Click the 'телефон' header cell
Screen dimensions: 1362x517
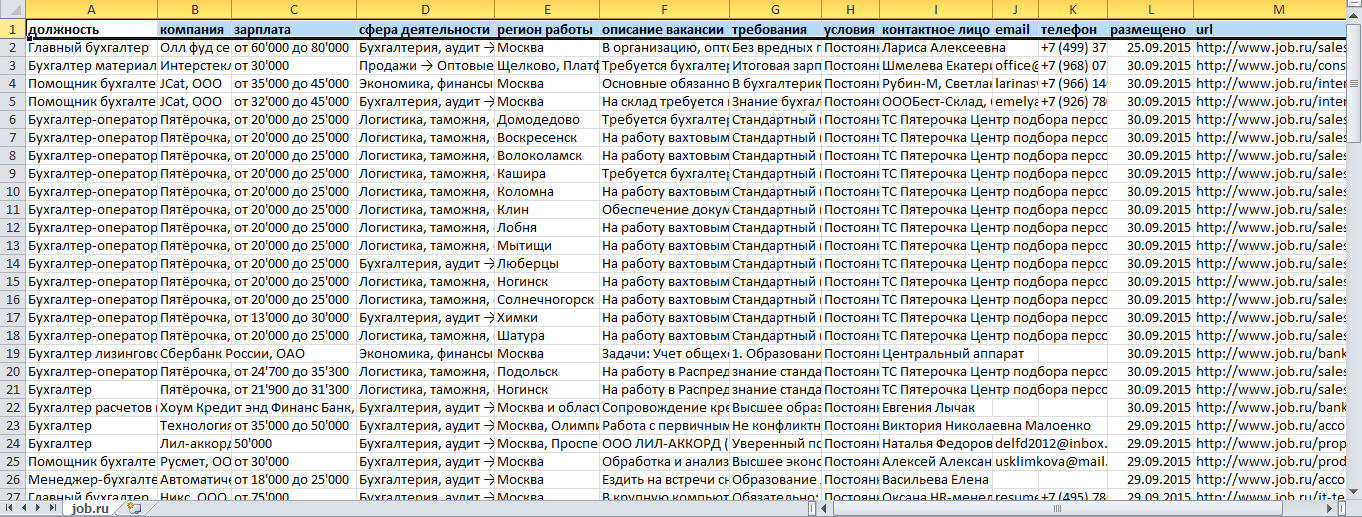1073,29
